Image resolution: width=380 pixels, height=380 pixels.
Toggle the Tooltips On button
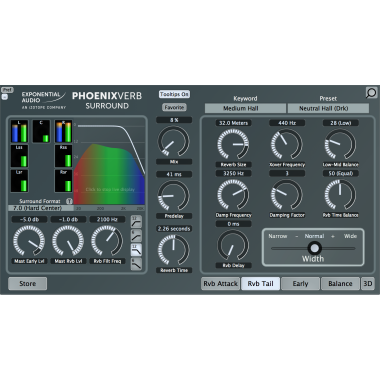[174, 94]
